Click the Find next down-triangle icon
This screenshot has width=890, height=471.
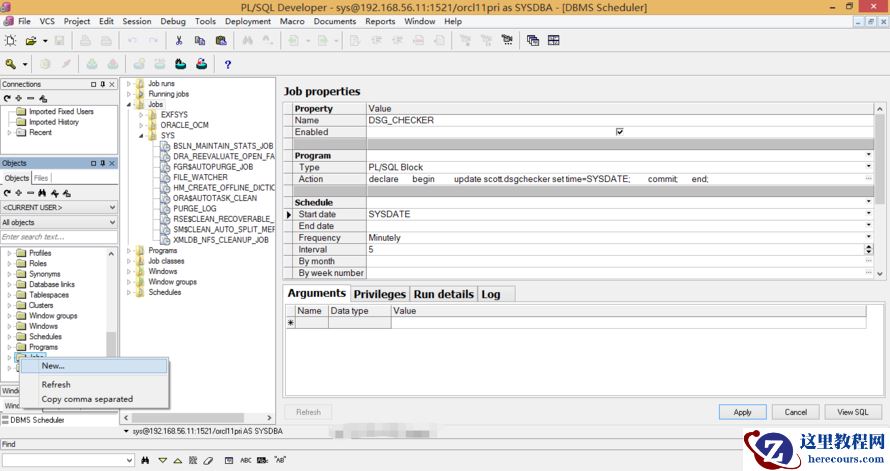click(162, 460)
